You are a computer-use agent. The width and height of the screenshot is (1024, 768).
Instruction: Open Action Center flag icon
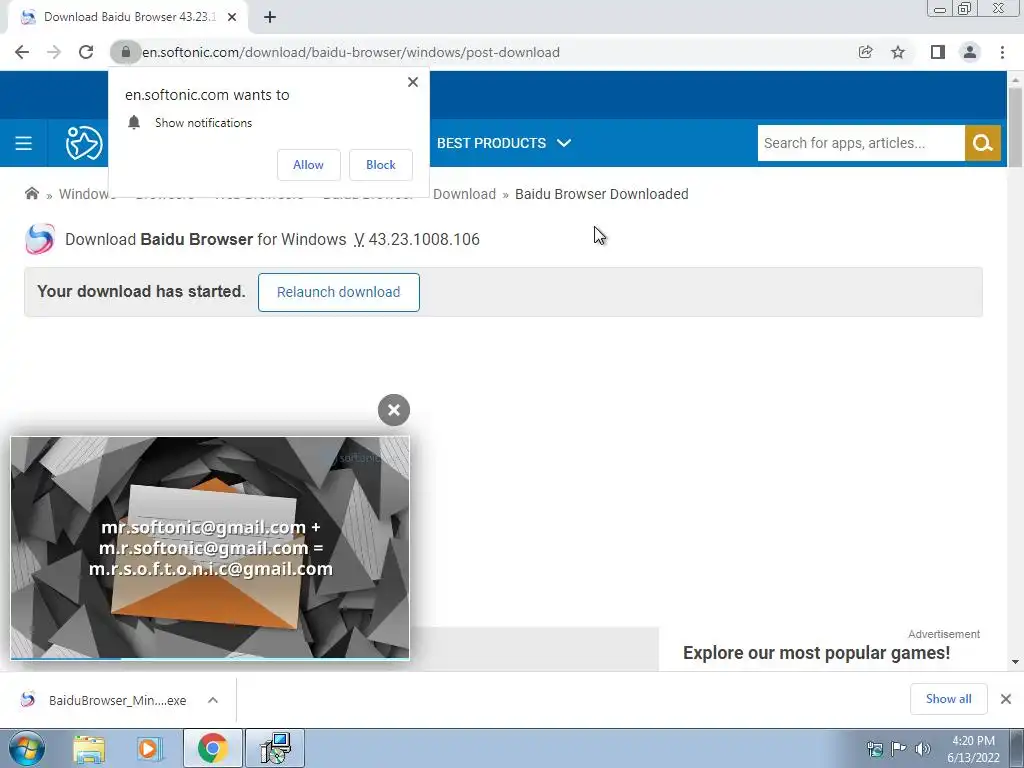tap(899, 748)
